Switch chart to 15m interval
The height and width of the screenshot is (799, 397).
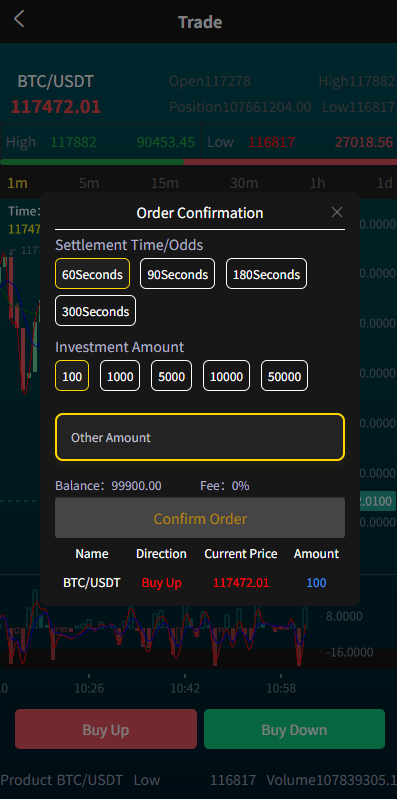click(165, 183)
